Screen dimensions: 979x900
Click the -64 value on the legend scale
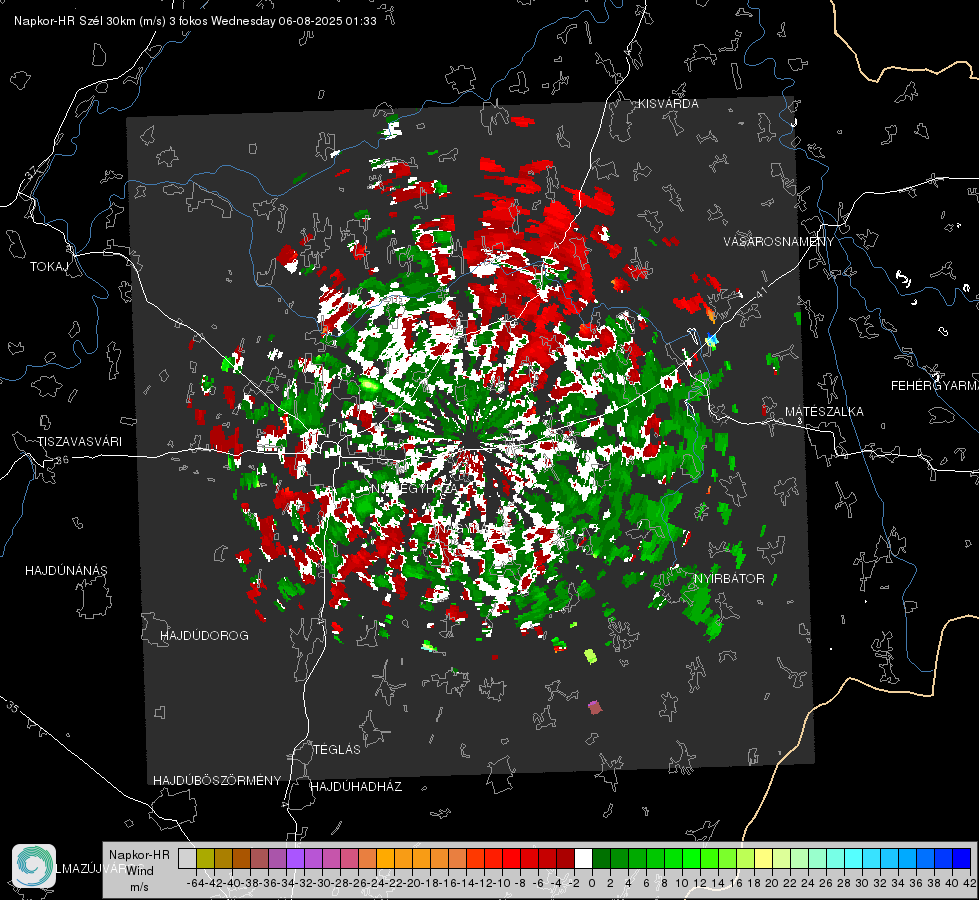[196, 883]
